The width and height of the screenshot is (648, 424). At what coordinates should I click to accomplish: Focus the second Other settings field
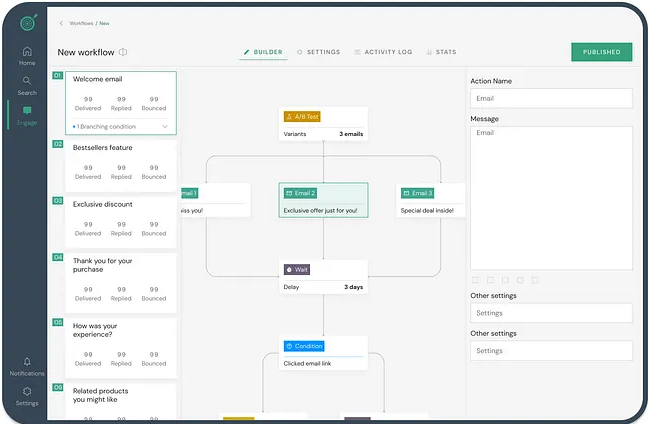[551, 350]
